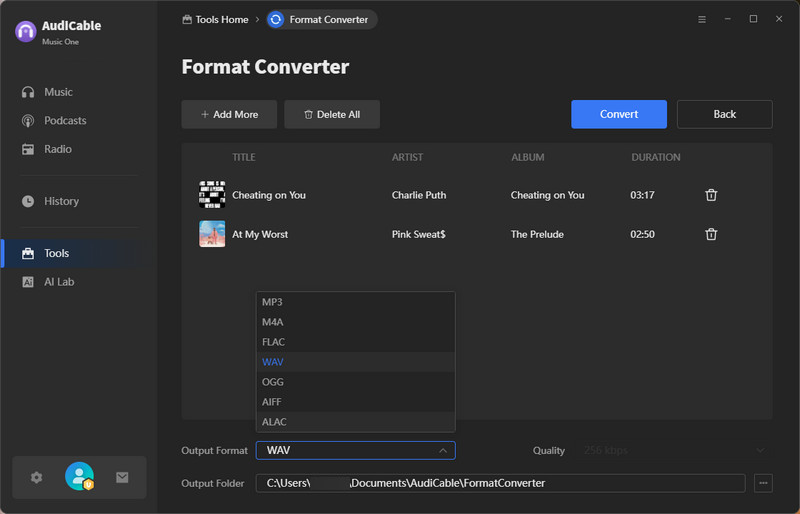Open the Music section headphones icon

tap(28, 92)
